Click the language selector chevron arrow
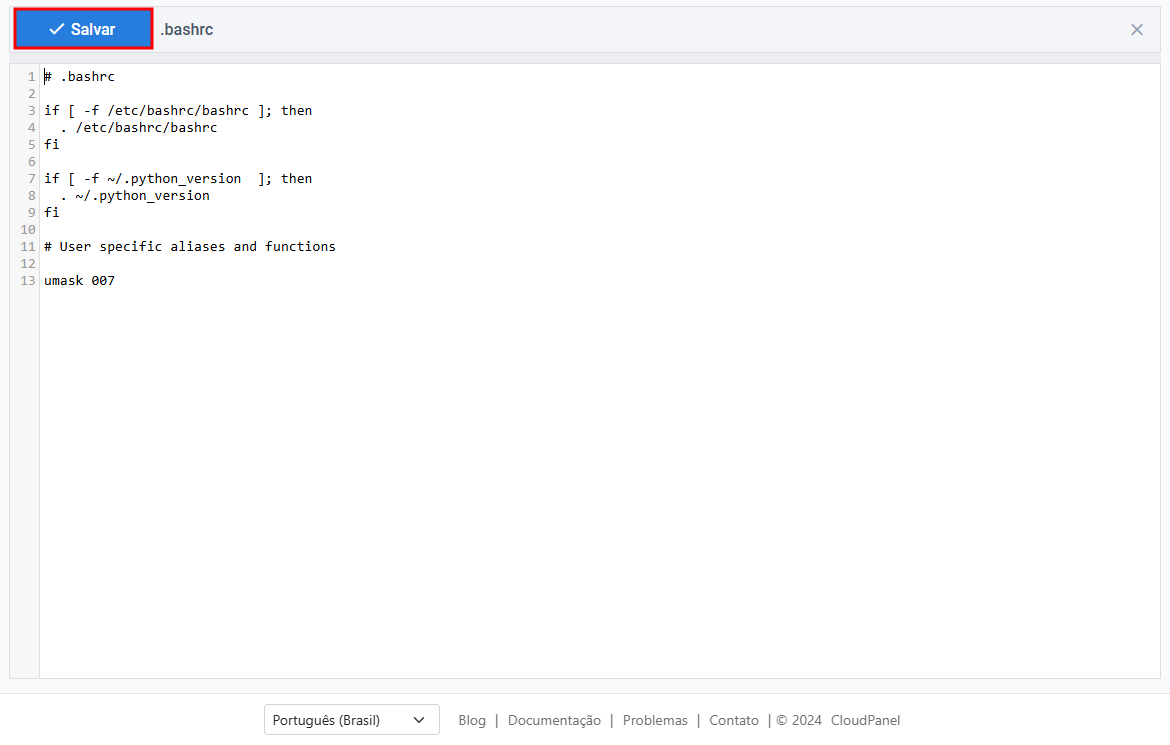The width and height of the screenshot is (1170, 745). [419, 720]
